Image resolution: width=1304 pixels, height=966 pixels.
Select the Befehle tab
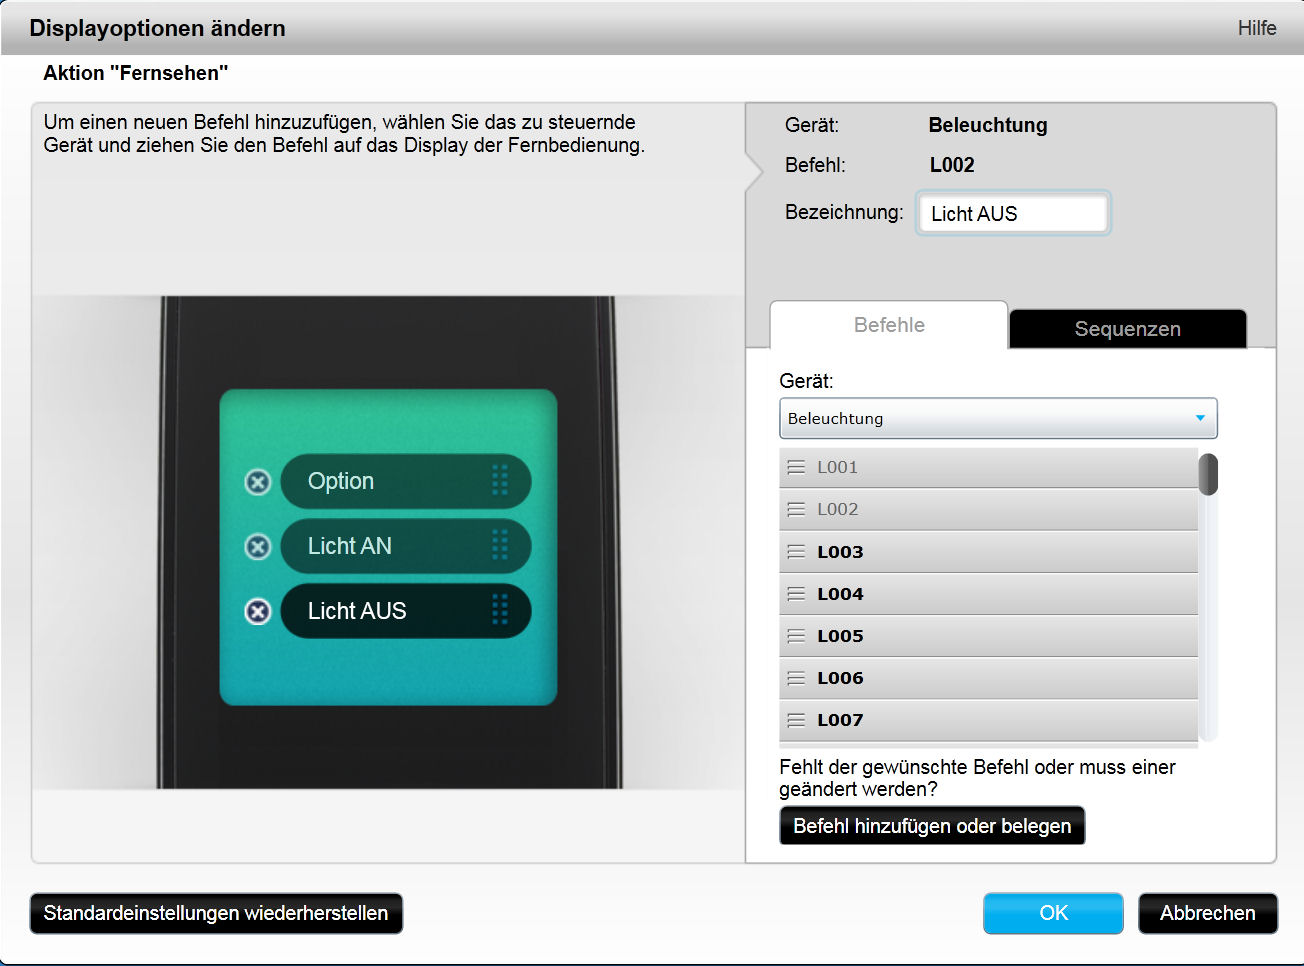point(889,325)
